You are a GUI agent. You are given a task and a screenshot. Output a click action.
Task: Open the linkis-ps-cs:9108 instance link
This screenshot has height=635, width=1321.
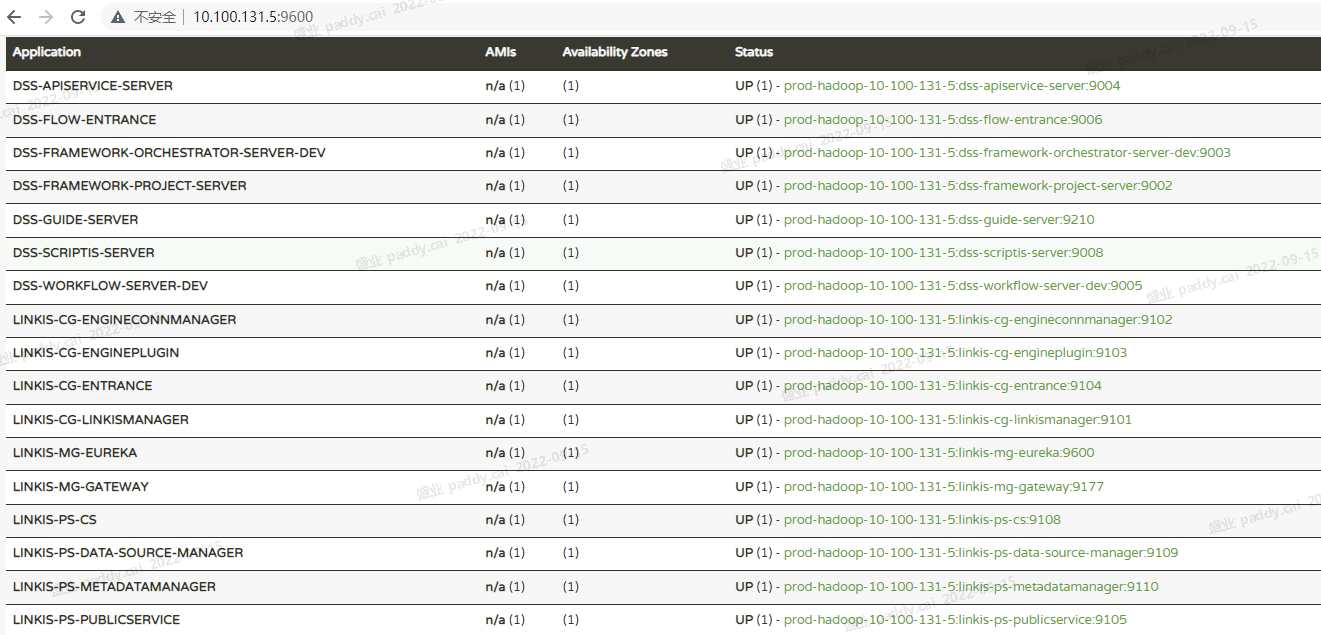tap(922, 520)
